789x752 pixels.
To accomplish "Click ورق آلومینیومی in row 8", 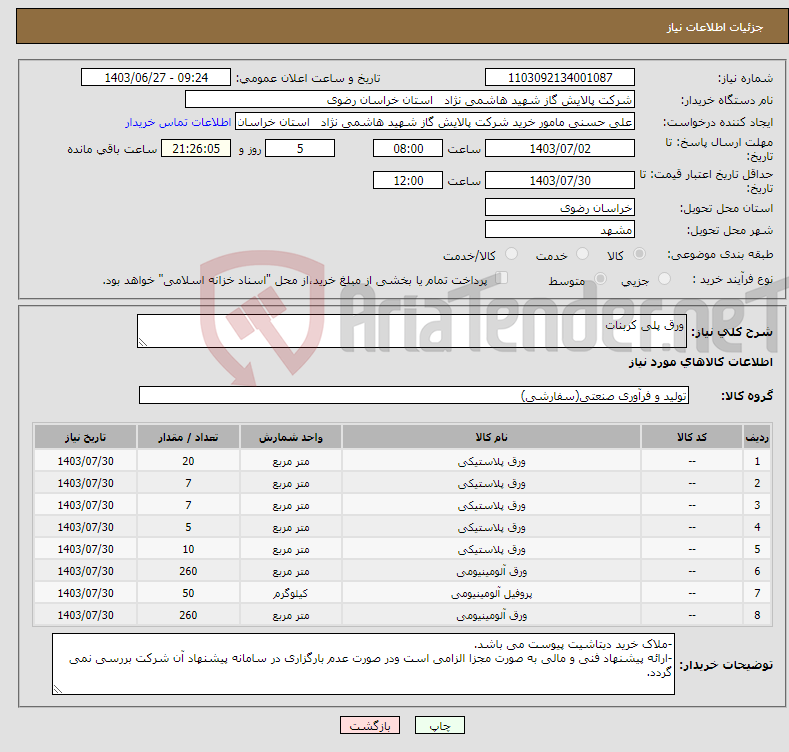I will [x=491, y=615].
